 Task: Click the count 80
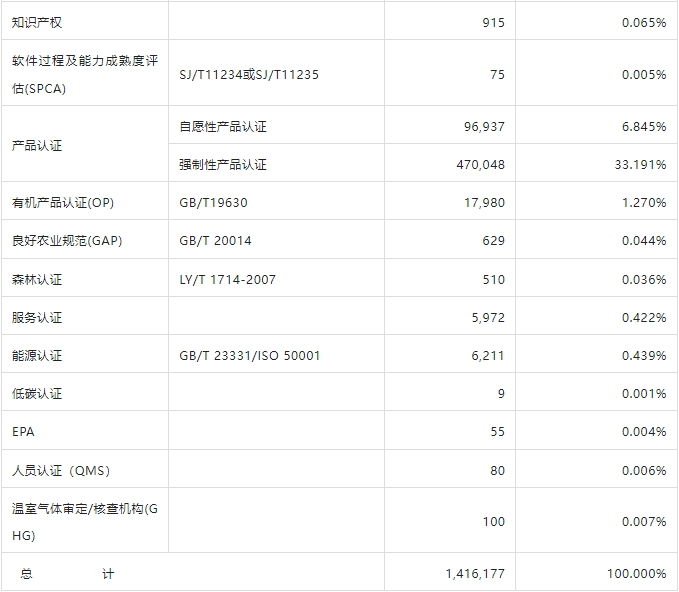pos(498,471)
